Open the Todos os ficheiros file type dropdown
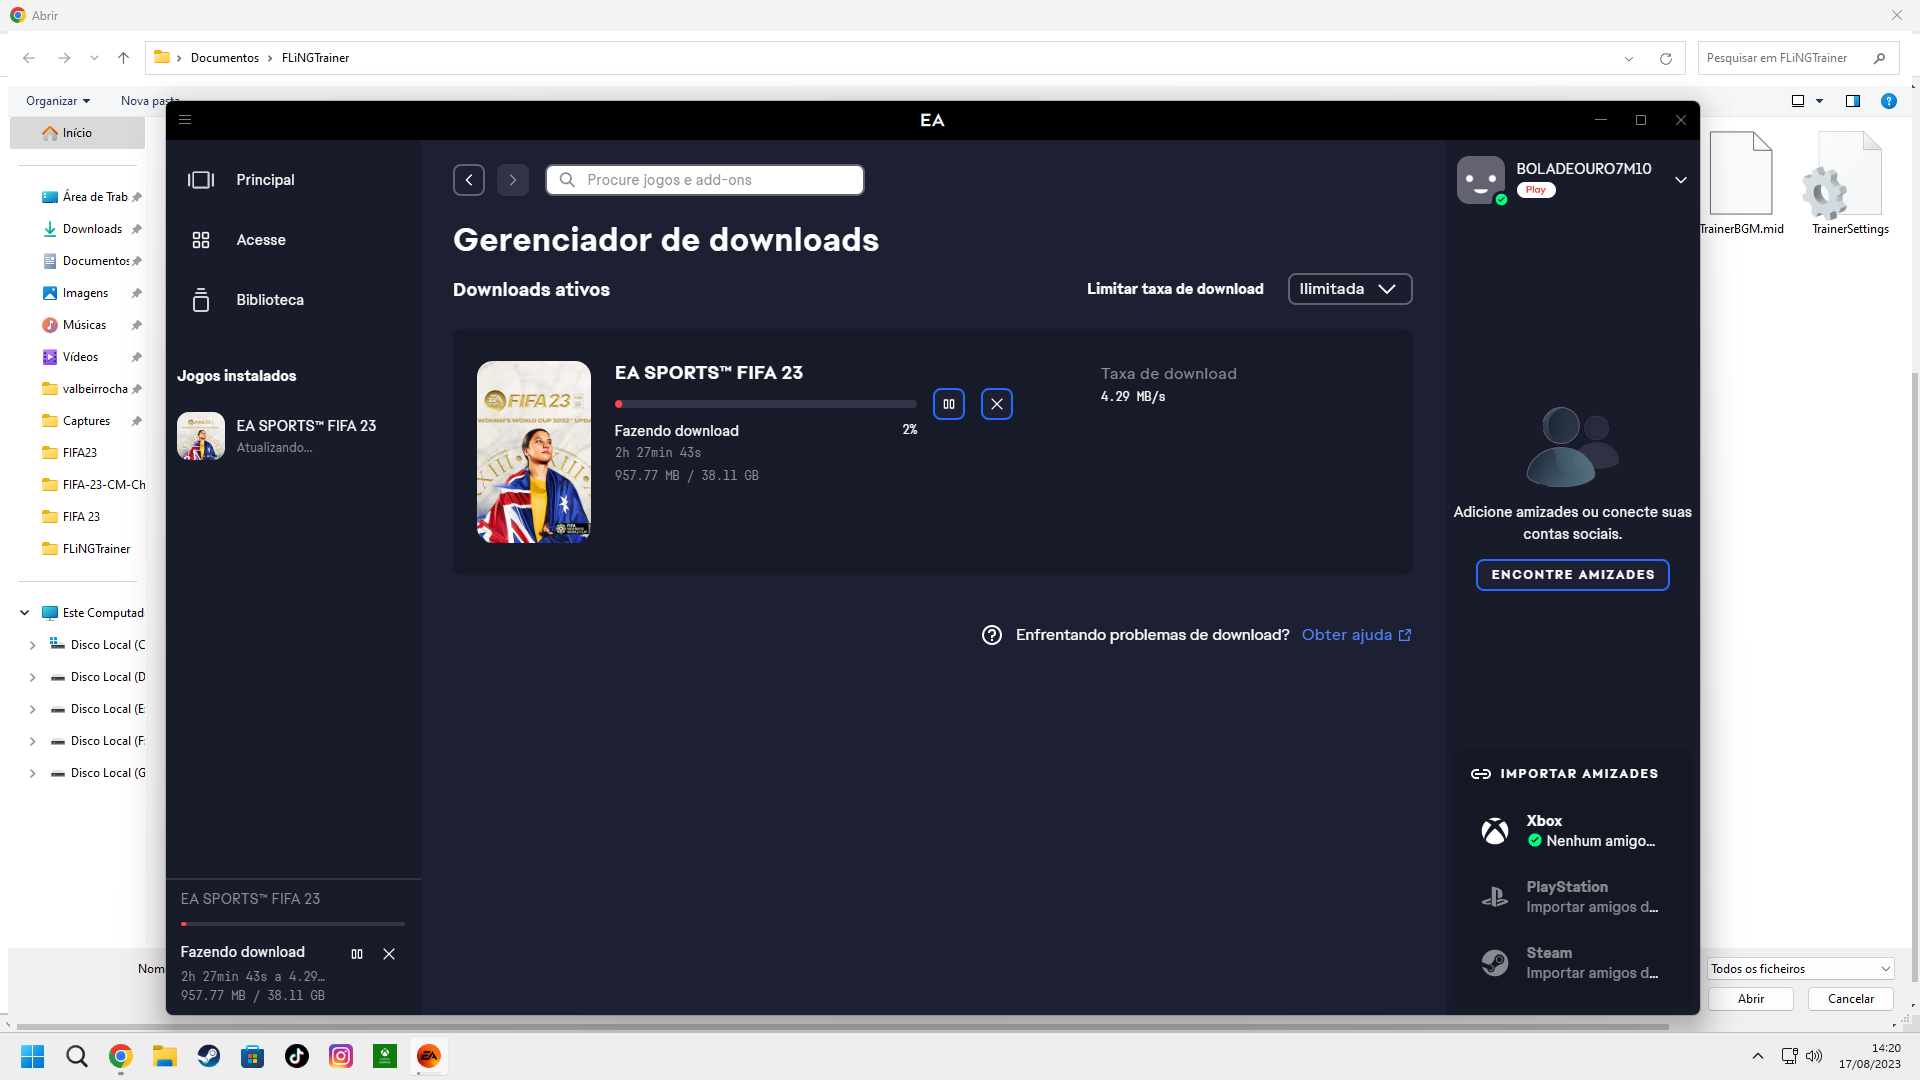The width and height of the screenshot is (1920, 1080). coord(1801,969)
